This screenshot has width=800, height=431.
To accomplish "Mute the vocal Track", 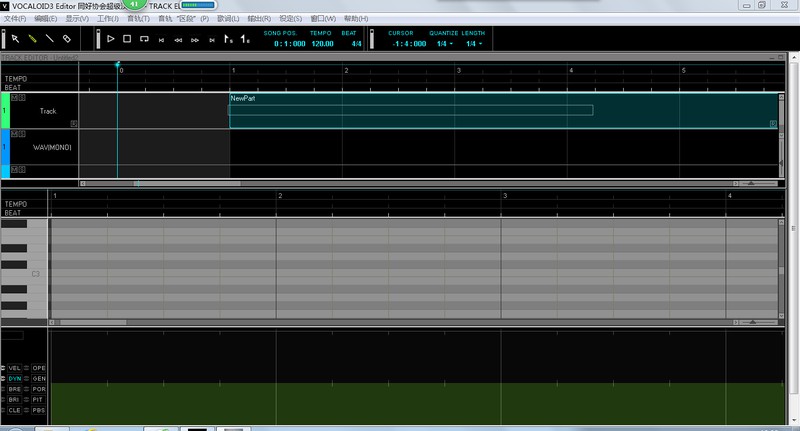I will tap(14, 97).
